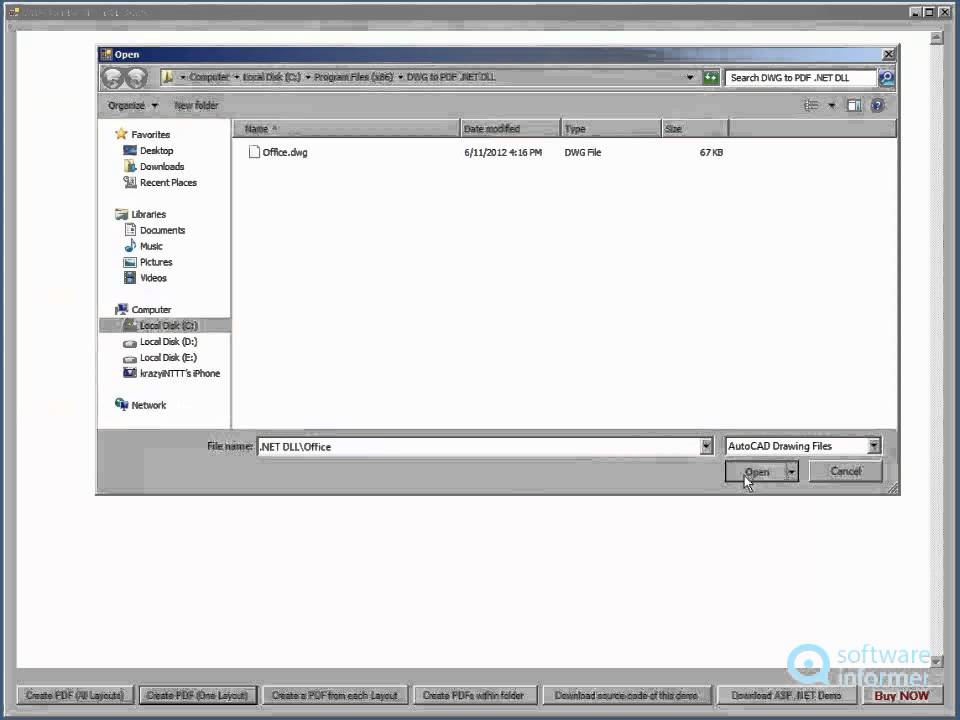This screenshot has height=720, width=960.
Task: Select Computer in navigation pane
Action: pos(151,310)
